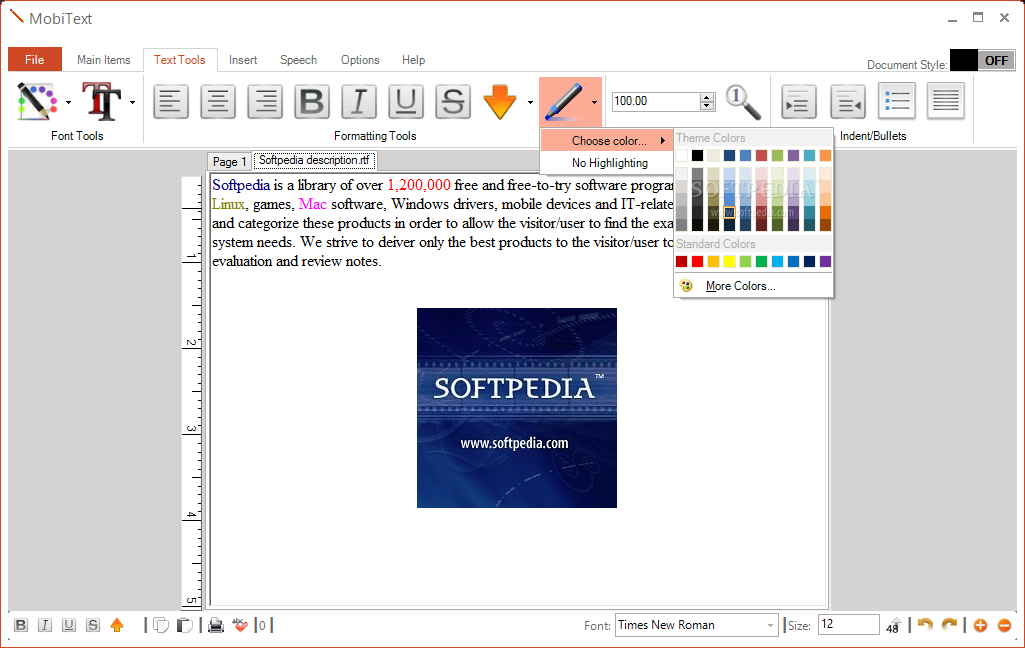Decrease paragraph indent
Screen dimensions: 1025x648
coord(848,101)
